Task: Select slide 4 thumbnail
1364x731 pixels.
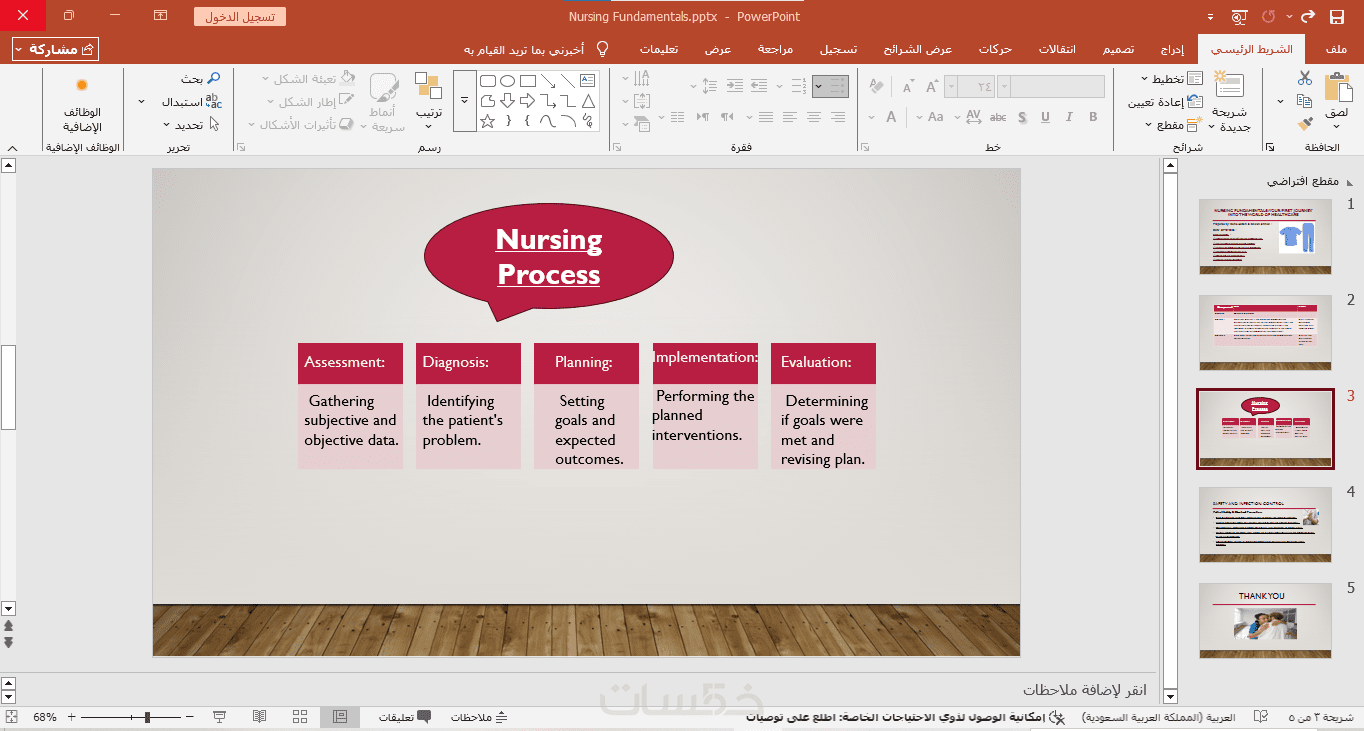Action: tap(1265, 524)
